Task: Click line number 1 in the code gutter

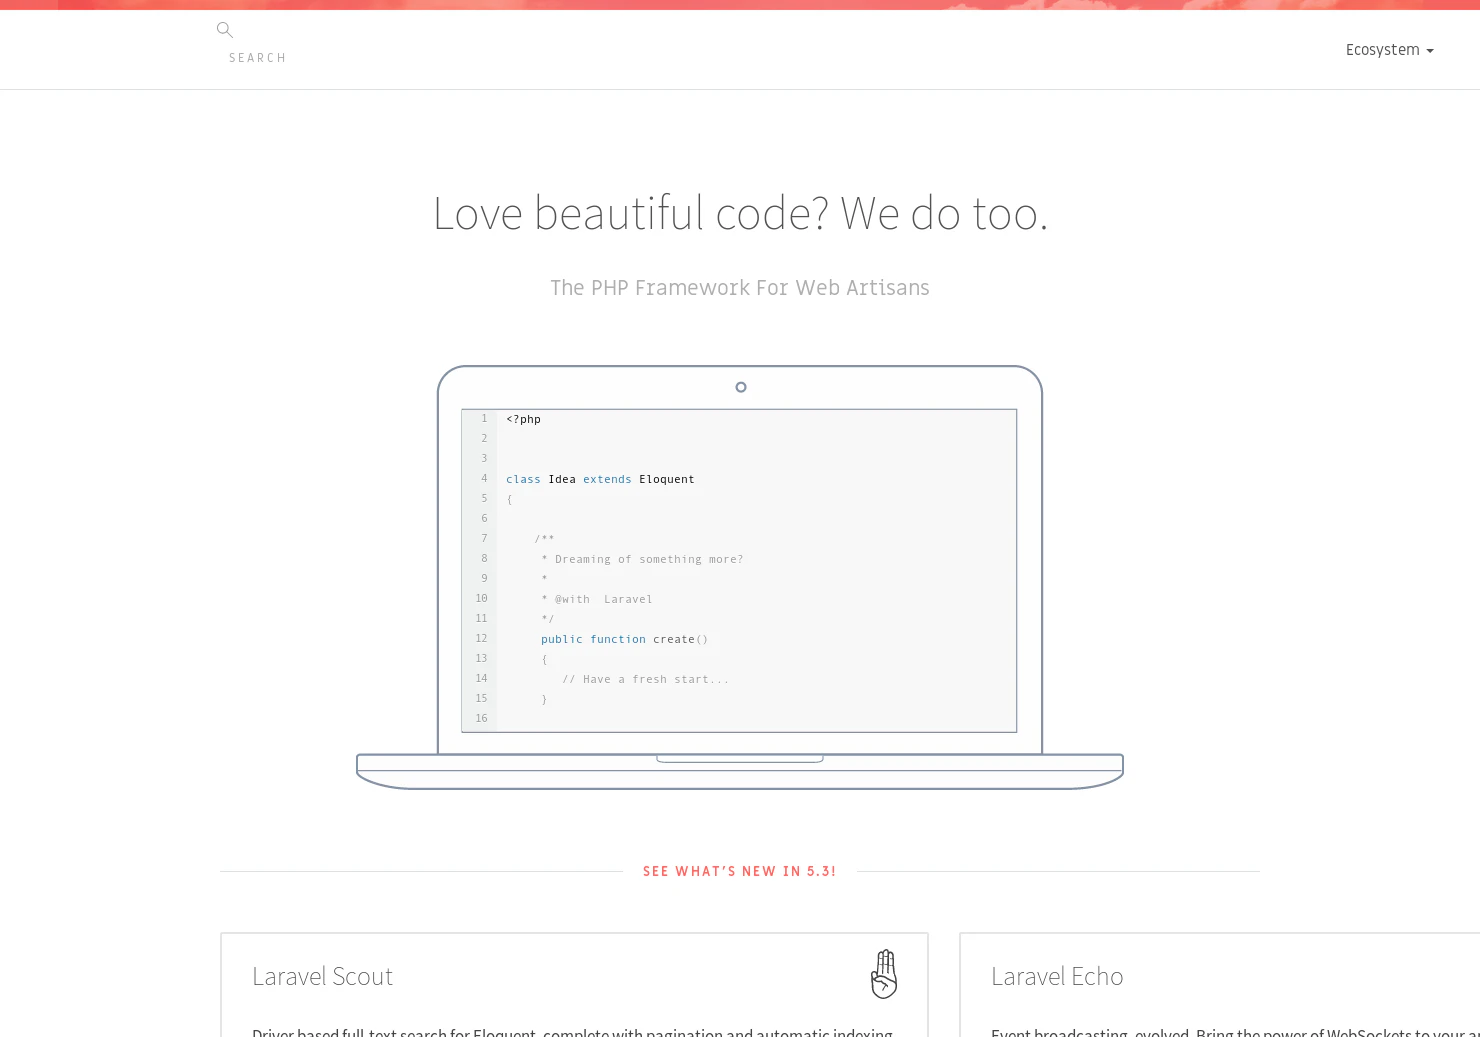Action: tap(483, 419)
